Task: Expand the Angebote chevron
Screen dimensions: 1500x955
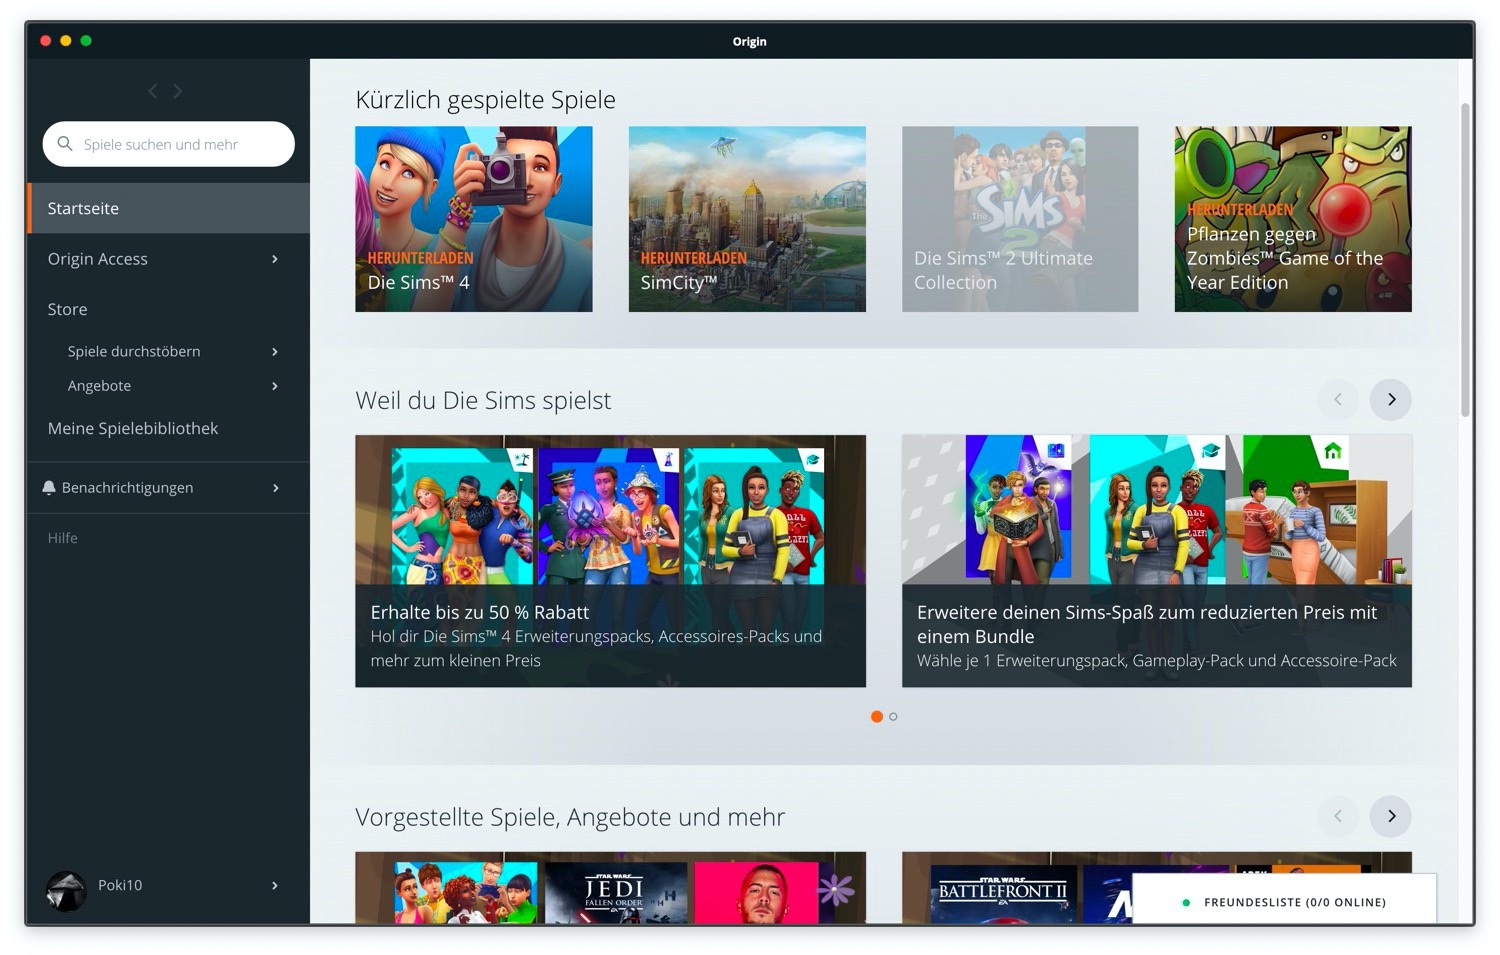Action: click(x=275, y=386)
